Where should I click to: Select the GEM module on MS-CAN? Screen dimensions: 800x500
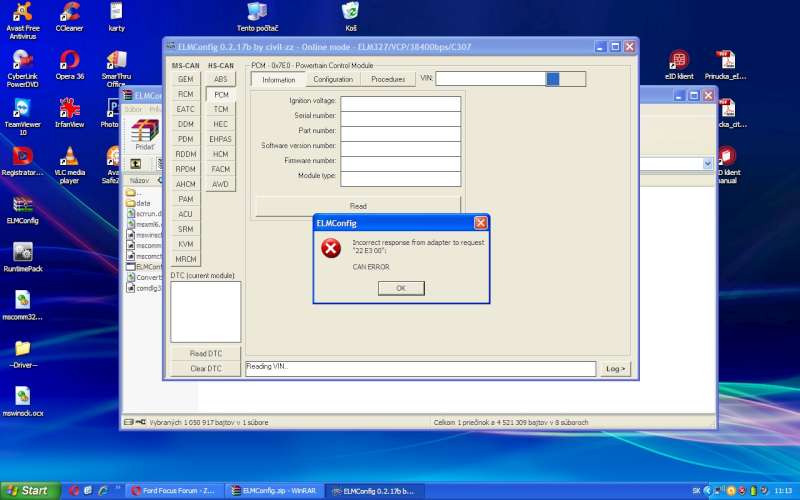pyautogui.click(x=185, y=79)
